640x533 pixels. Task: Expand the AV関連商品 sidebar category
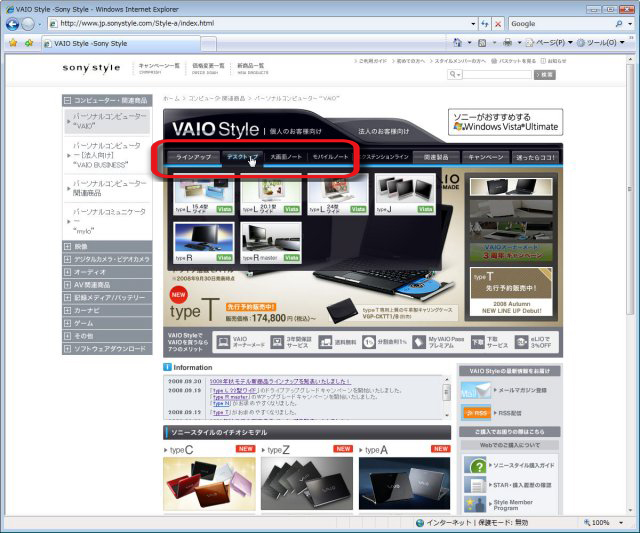(67, 285)
